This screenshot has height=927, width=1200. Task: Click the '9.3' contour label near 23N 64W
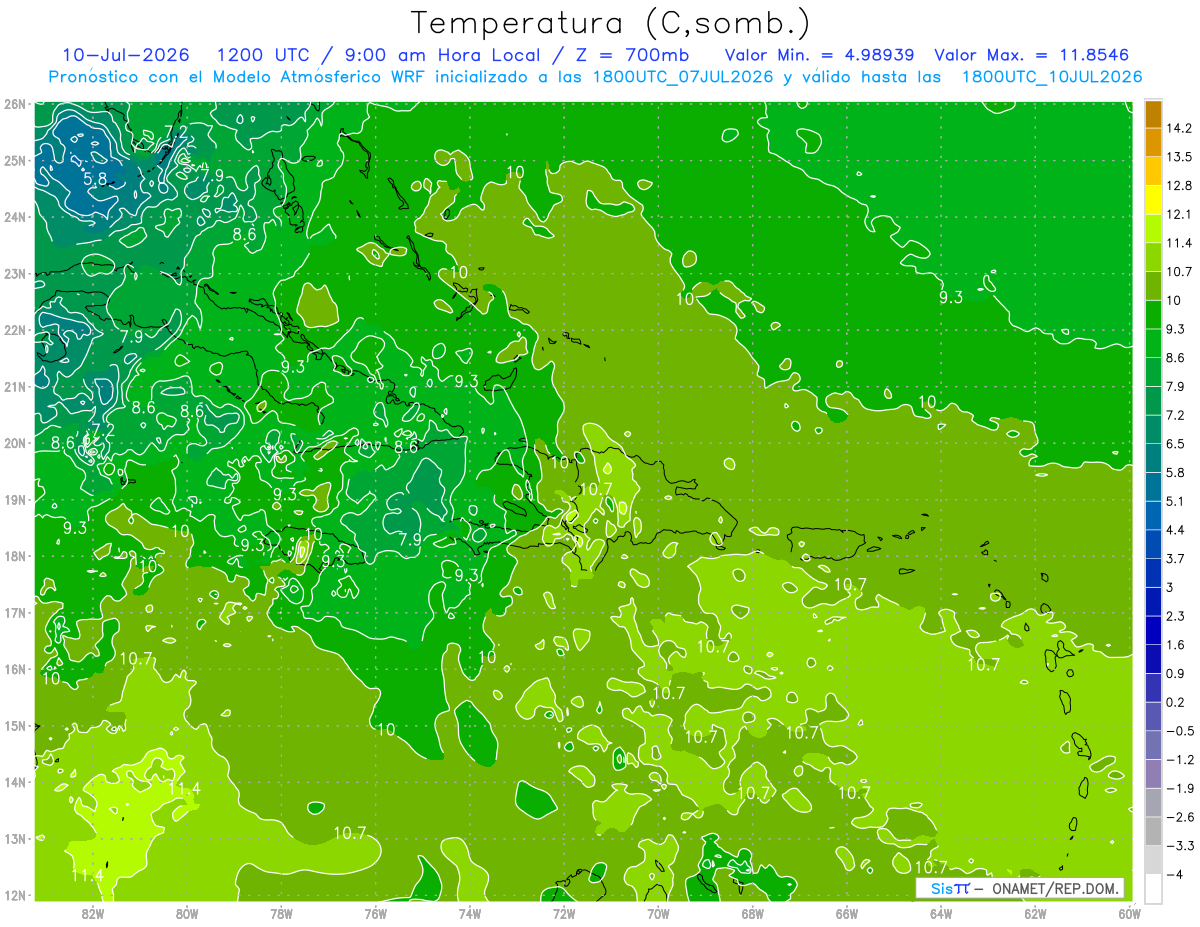951,297
